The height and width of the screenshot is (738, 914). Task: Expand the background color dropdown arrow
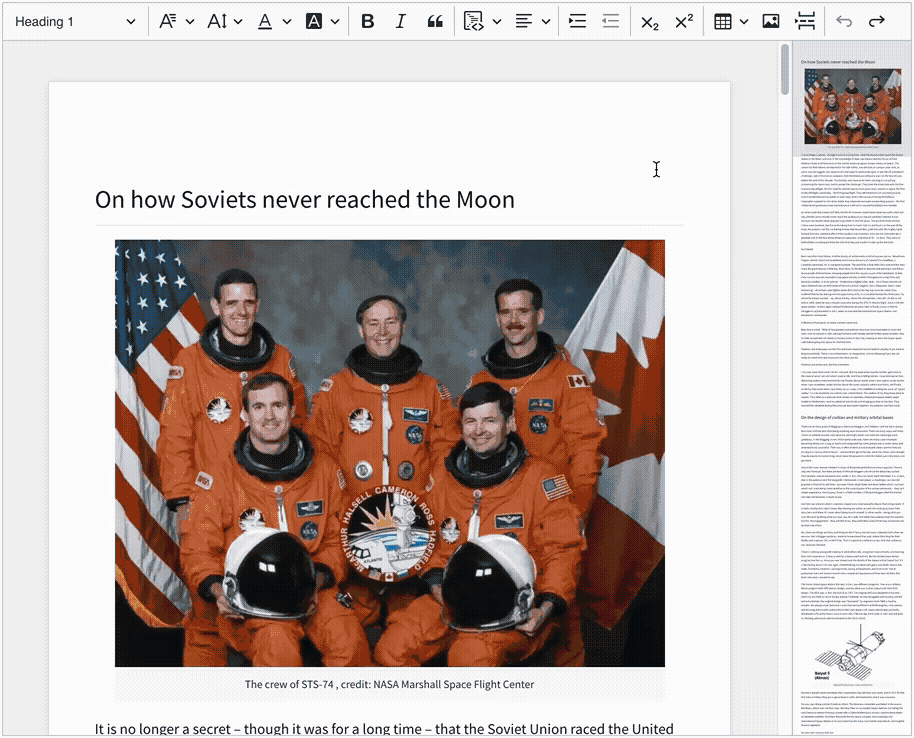pyautogui.click(x=335, y=22)
